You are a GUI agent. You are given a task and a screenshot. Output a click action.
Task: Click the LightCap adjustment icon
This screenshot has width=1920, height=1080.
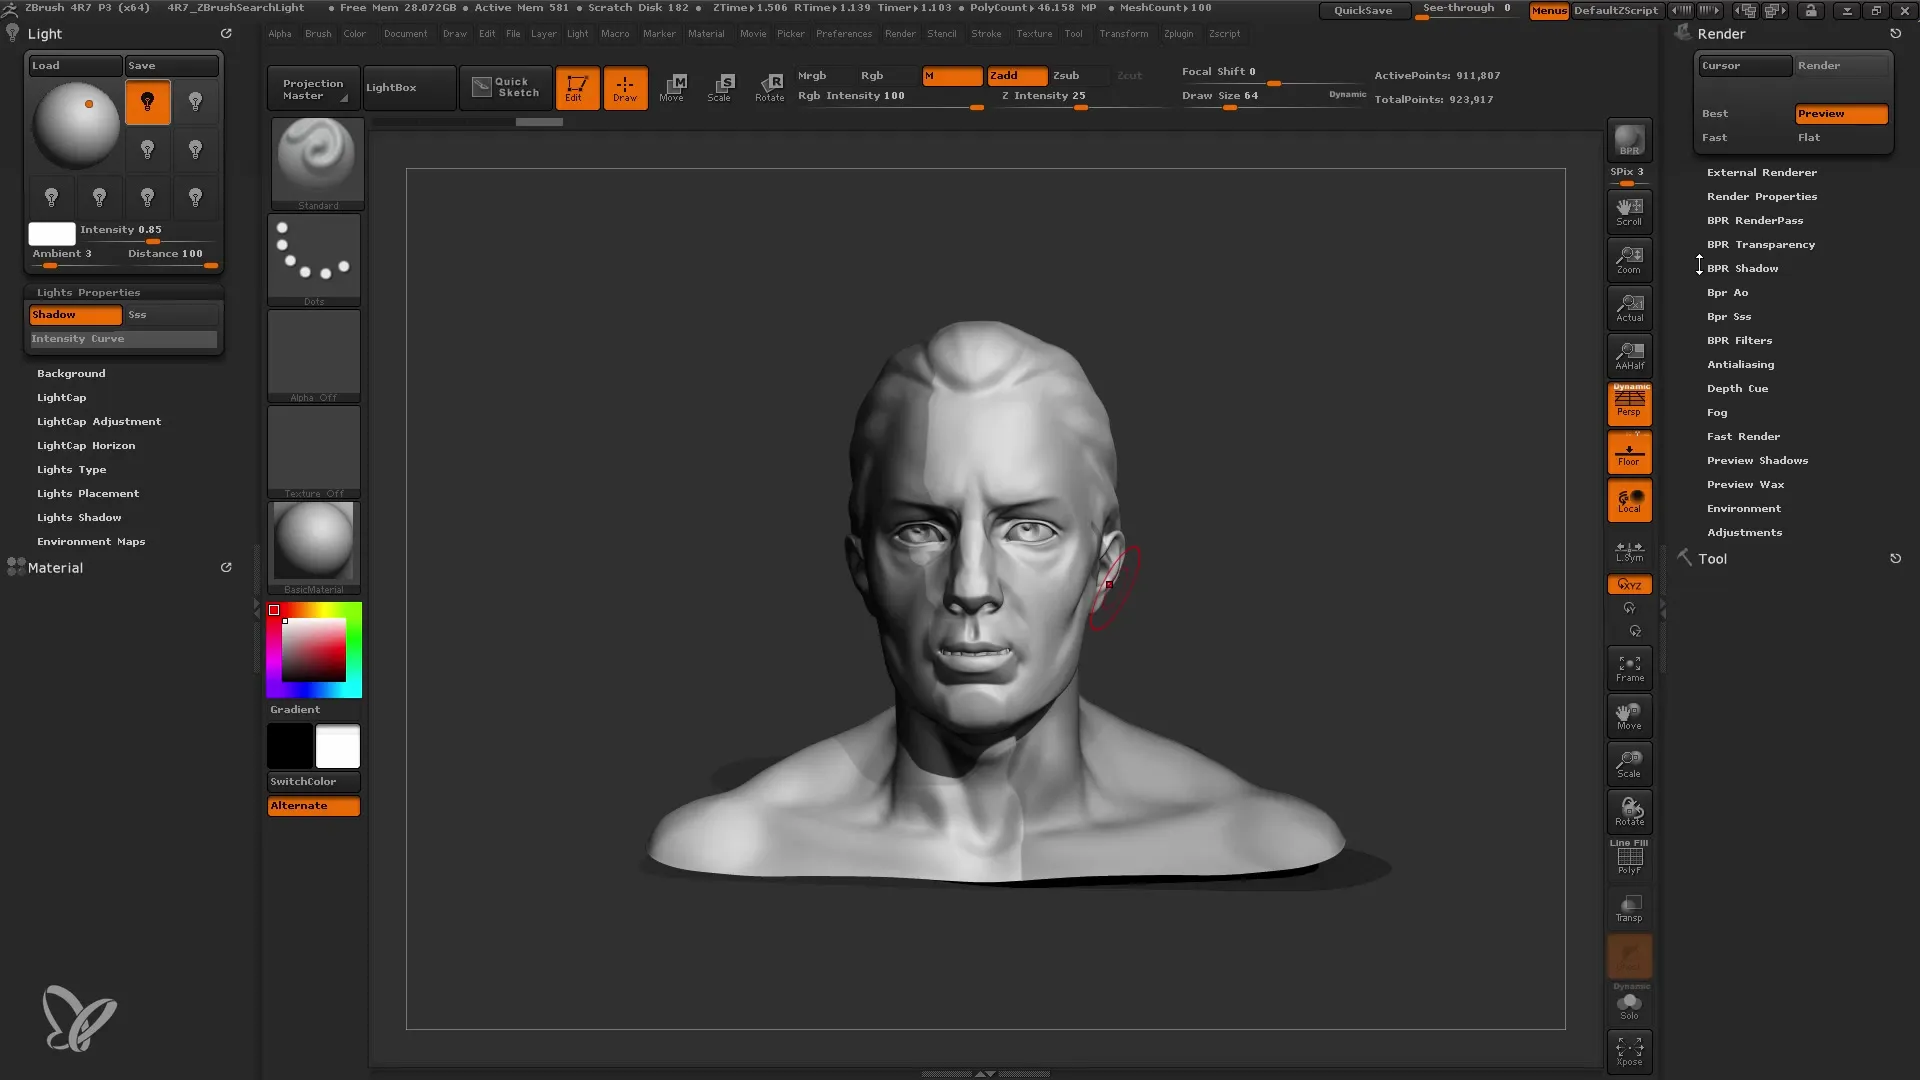click(x=98, y=421)
